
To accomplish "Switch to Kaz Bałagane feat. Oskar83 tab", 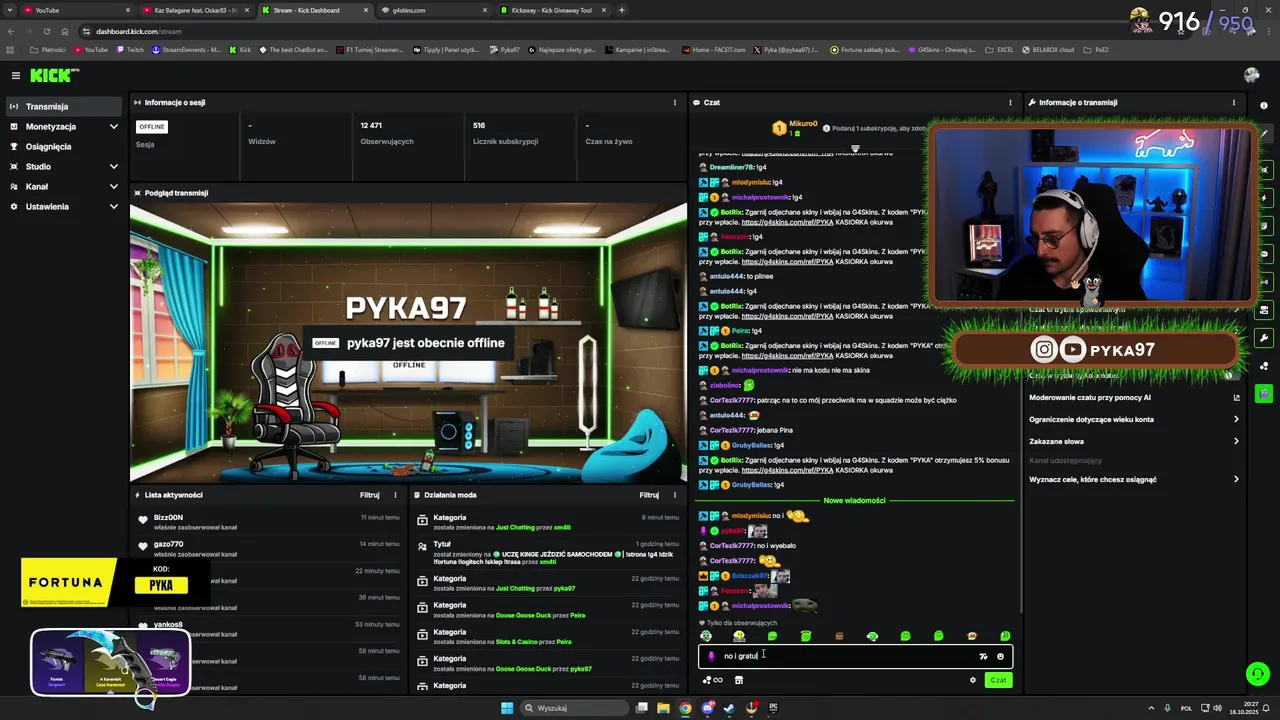I will pyautogui.click(x=195, y=10).
